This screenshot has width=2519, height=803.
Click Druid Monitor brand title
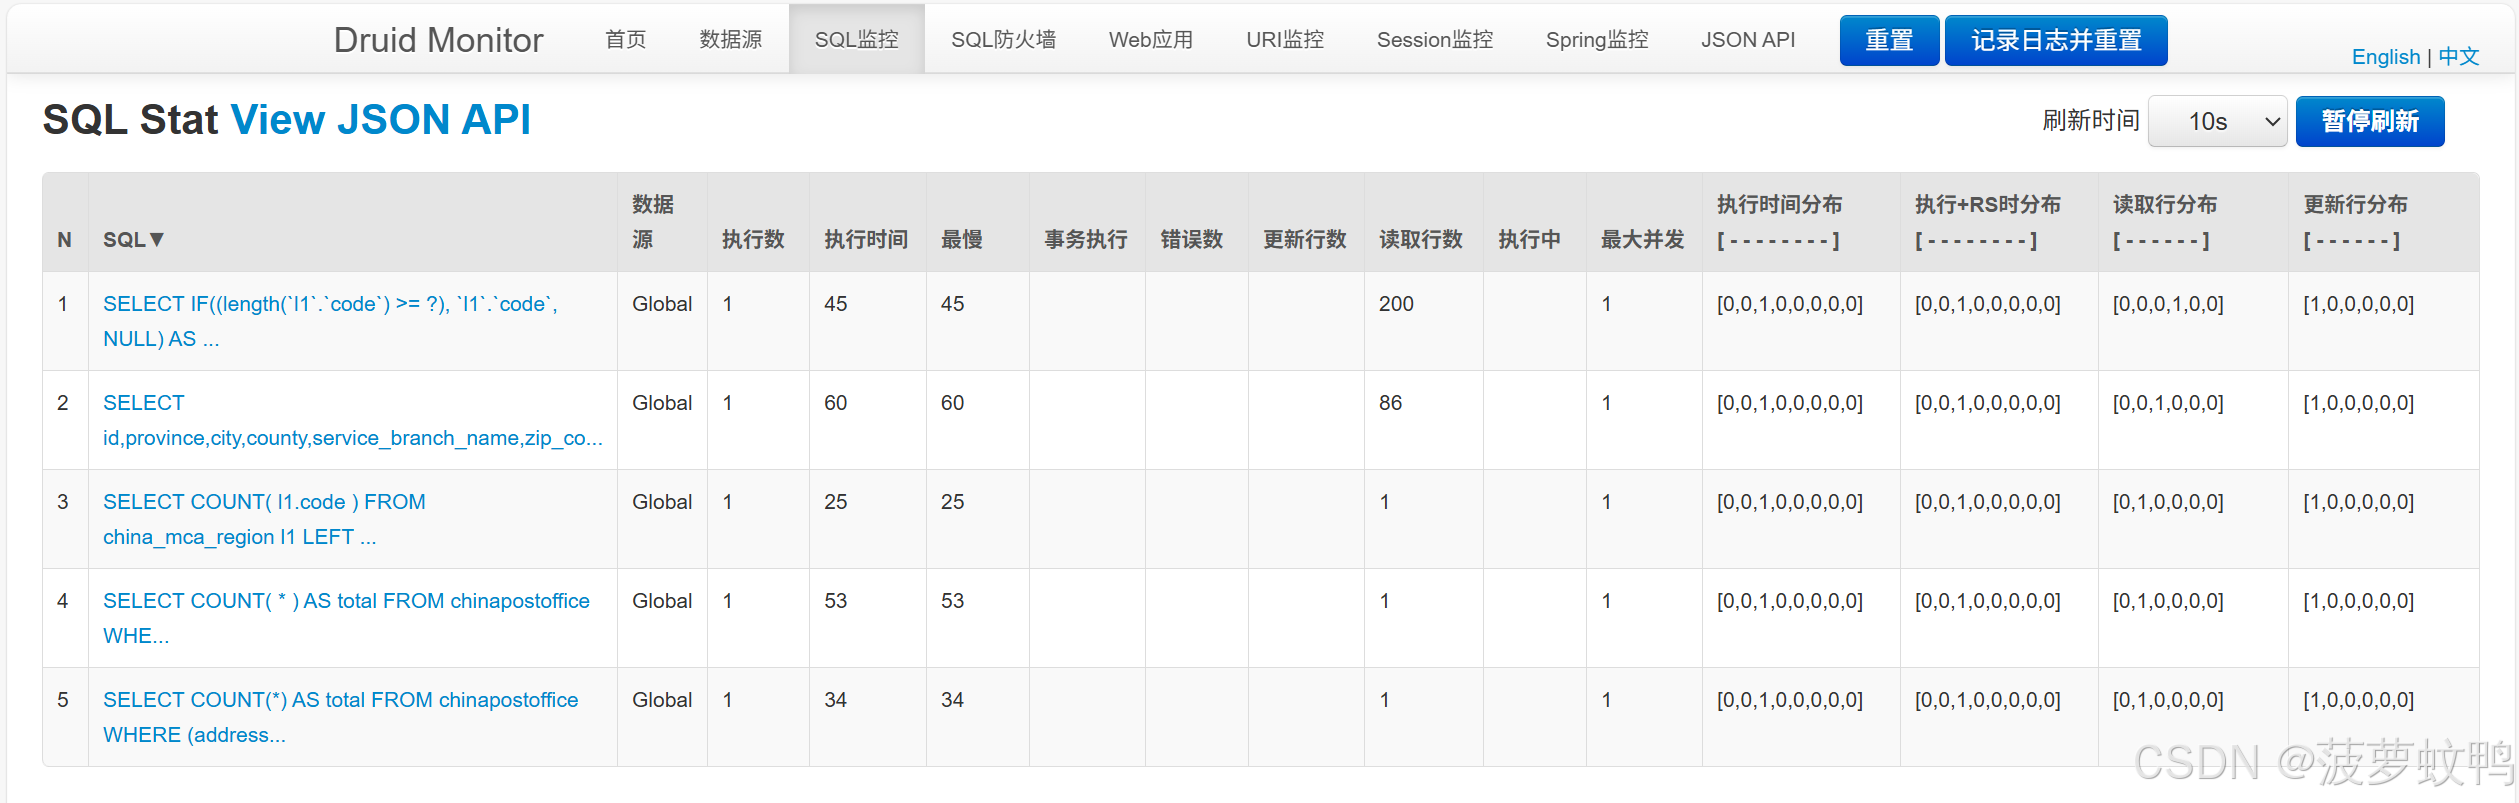click(x=438, y=39)
